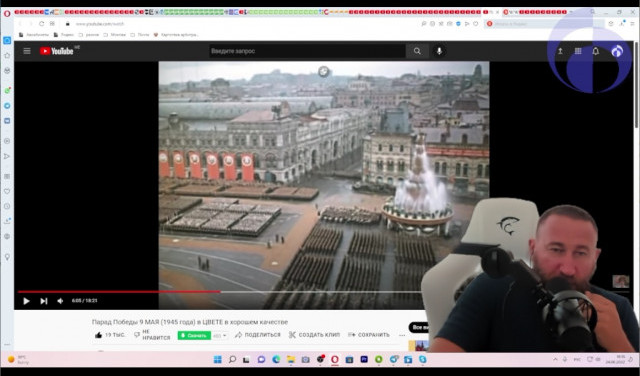Open the YouTube apps grid icon
The width and height of the screenshot is (640, 376).
click(578, 51)
